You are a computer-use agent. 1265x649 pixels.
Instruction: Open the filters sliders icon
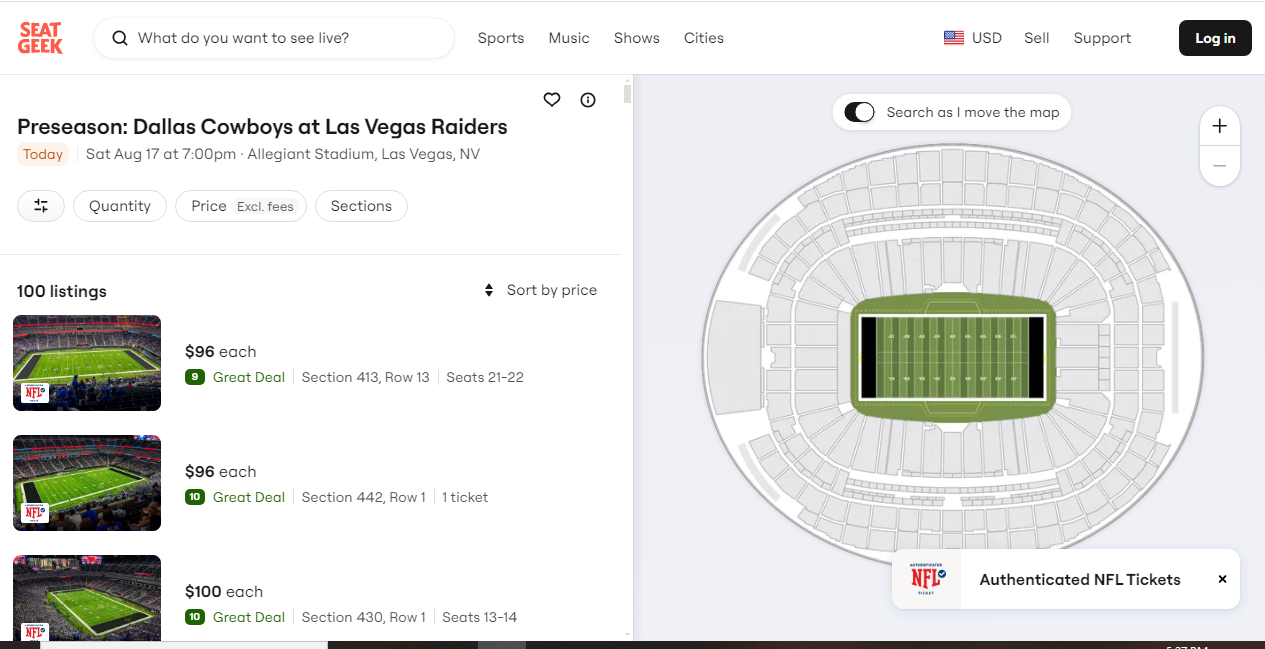41,206
